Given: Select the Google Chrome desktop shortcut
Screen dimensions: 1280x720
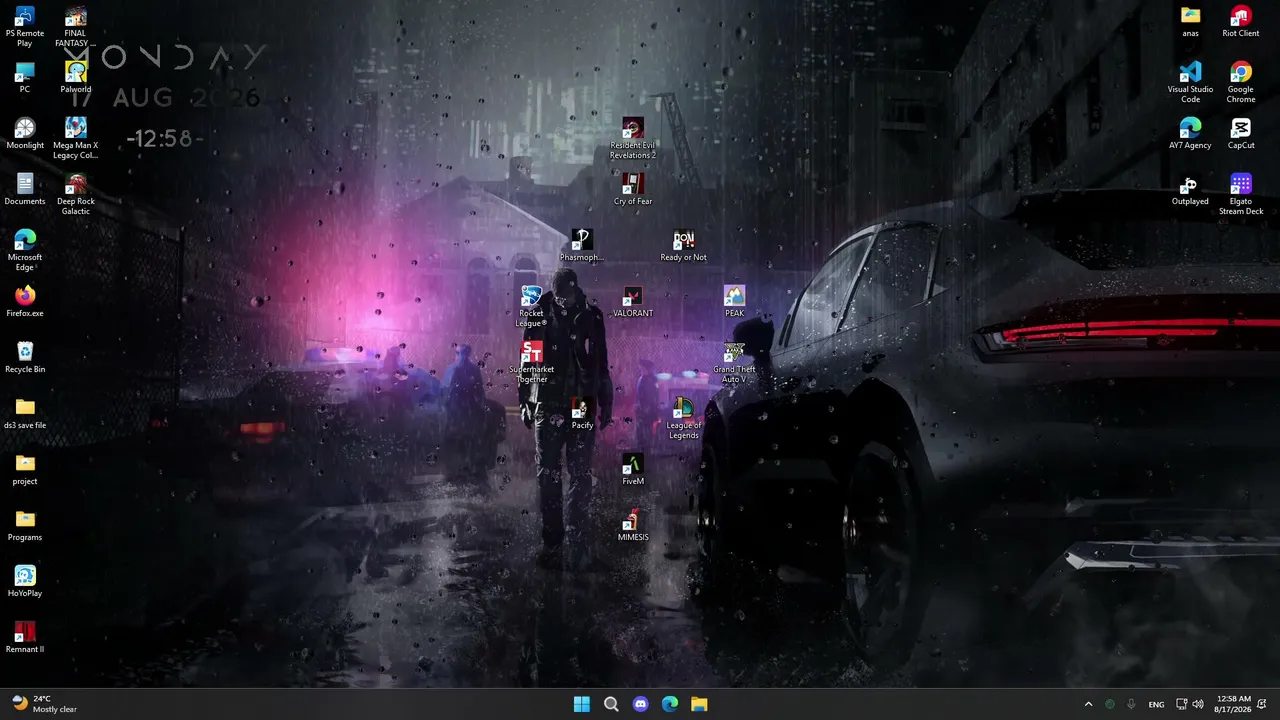Looking at the screenshot, I should click(1241, 83).
